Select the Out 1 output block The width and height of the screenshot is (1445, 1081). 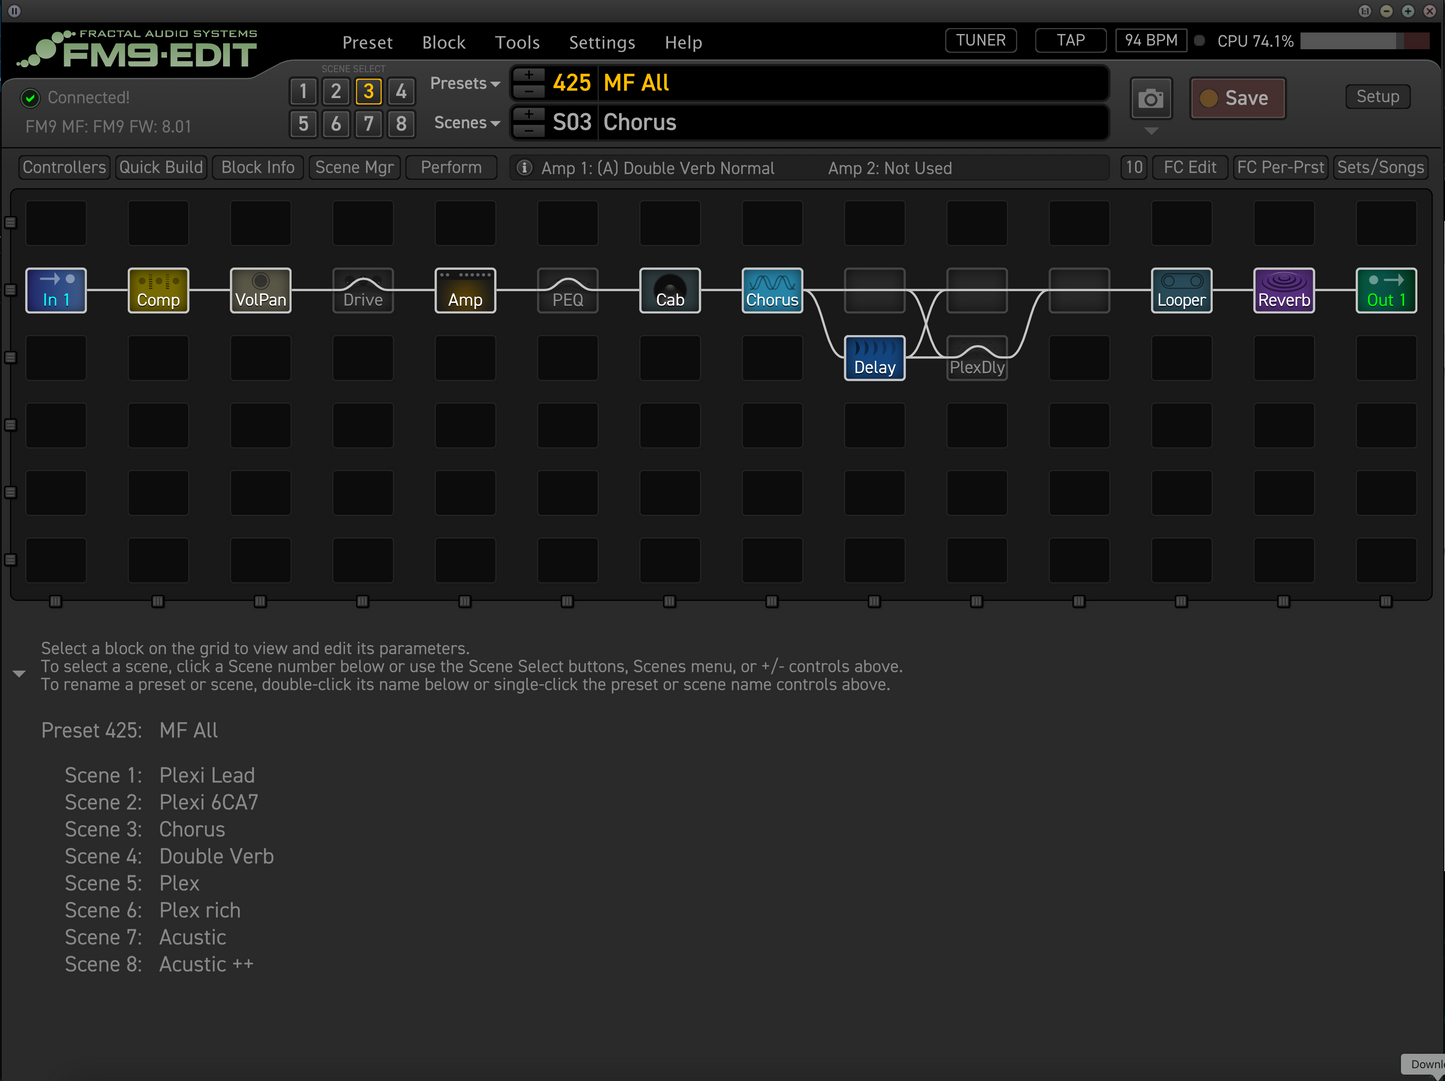point(1386,290)
